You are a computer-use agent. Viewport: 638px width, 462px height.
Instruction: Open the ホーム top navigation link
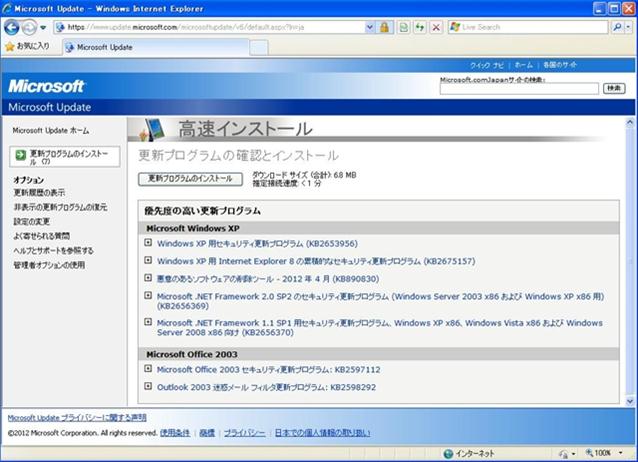pyautogui.click(x=523, y=65)
